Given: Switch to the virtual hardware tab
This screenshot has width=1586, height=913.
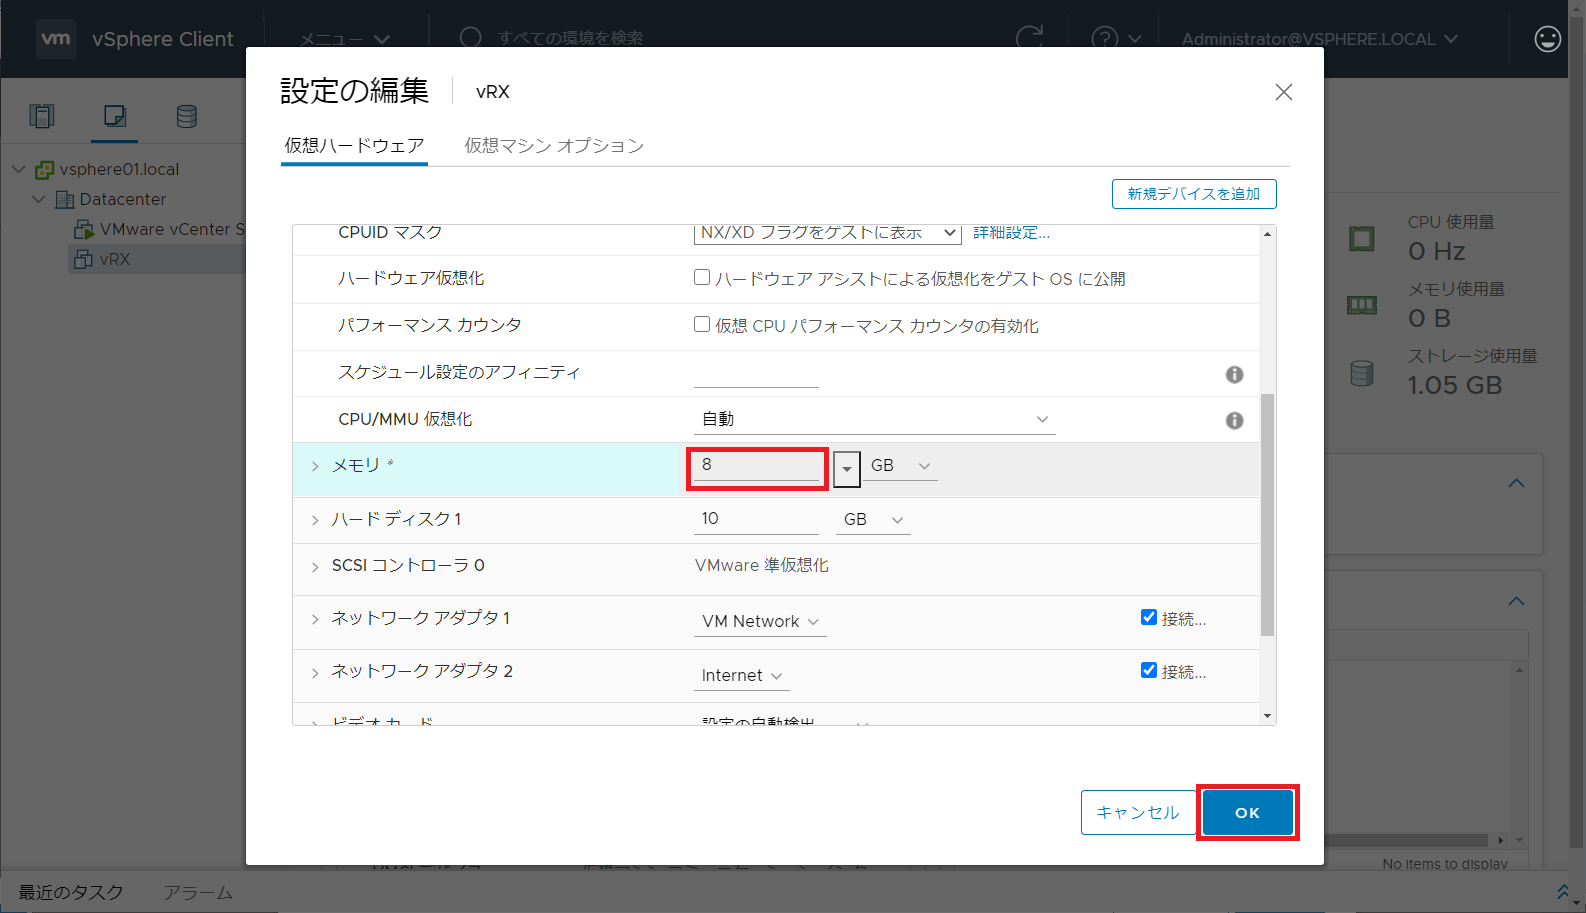Looking at the screenshot, I should (x=354, y=146).
